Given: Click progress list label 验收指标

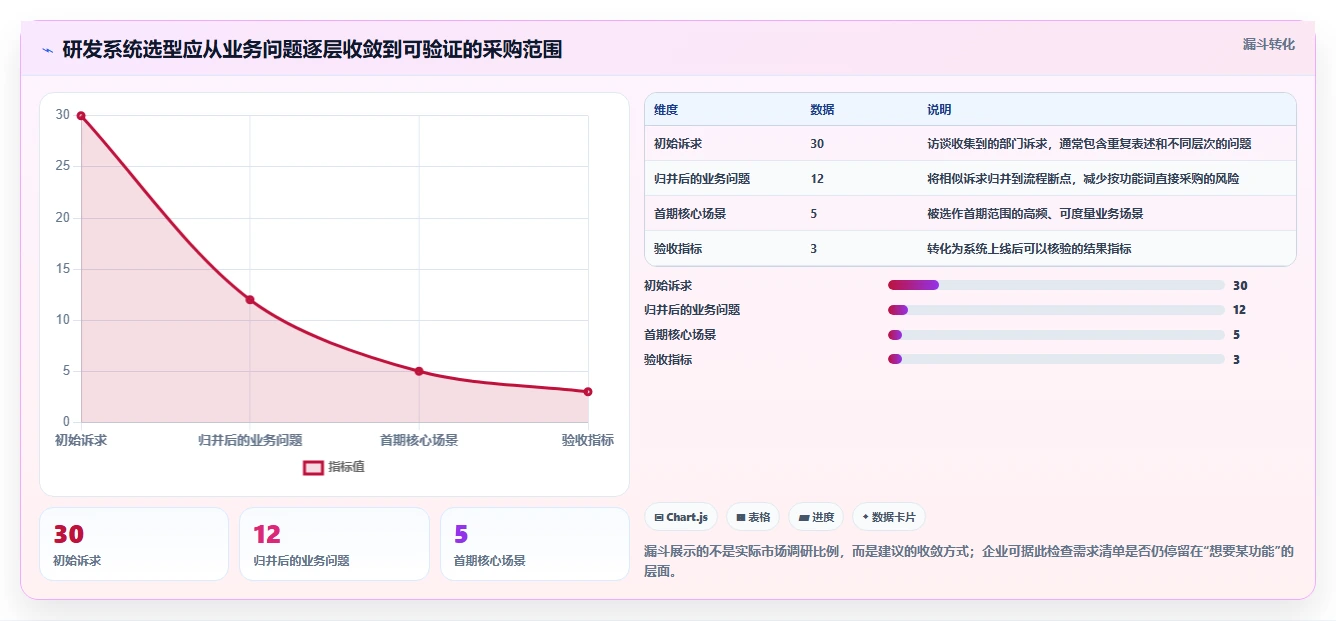Looking at the screenshot, I should point(668,359).
